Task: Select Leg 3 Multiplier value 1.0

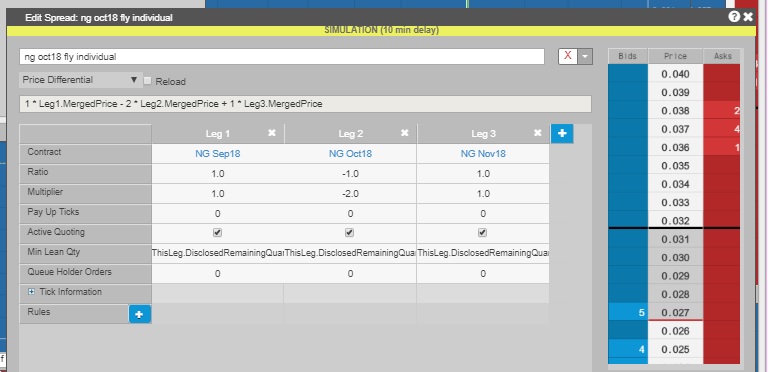Action: (x=483, y=194)
